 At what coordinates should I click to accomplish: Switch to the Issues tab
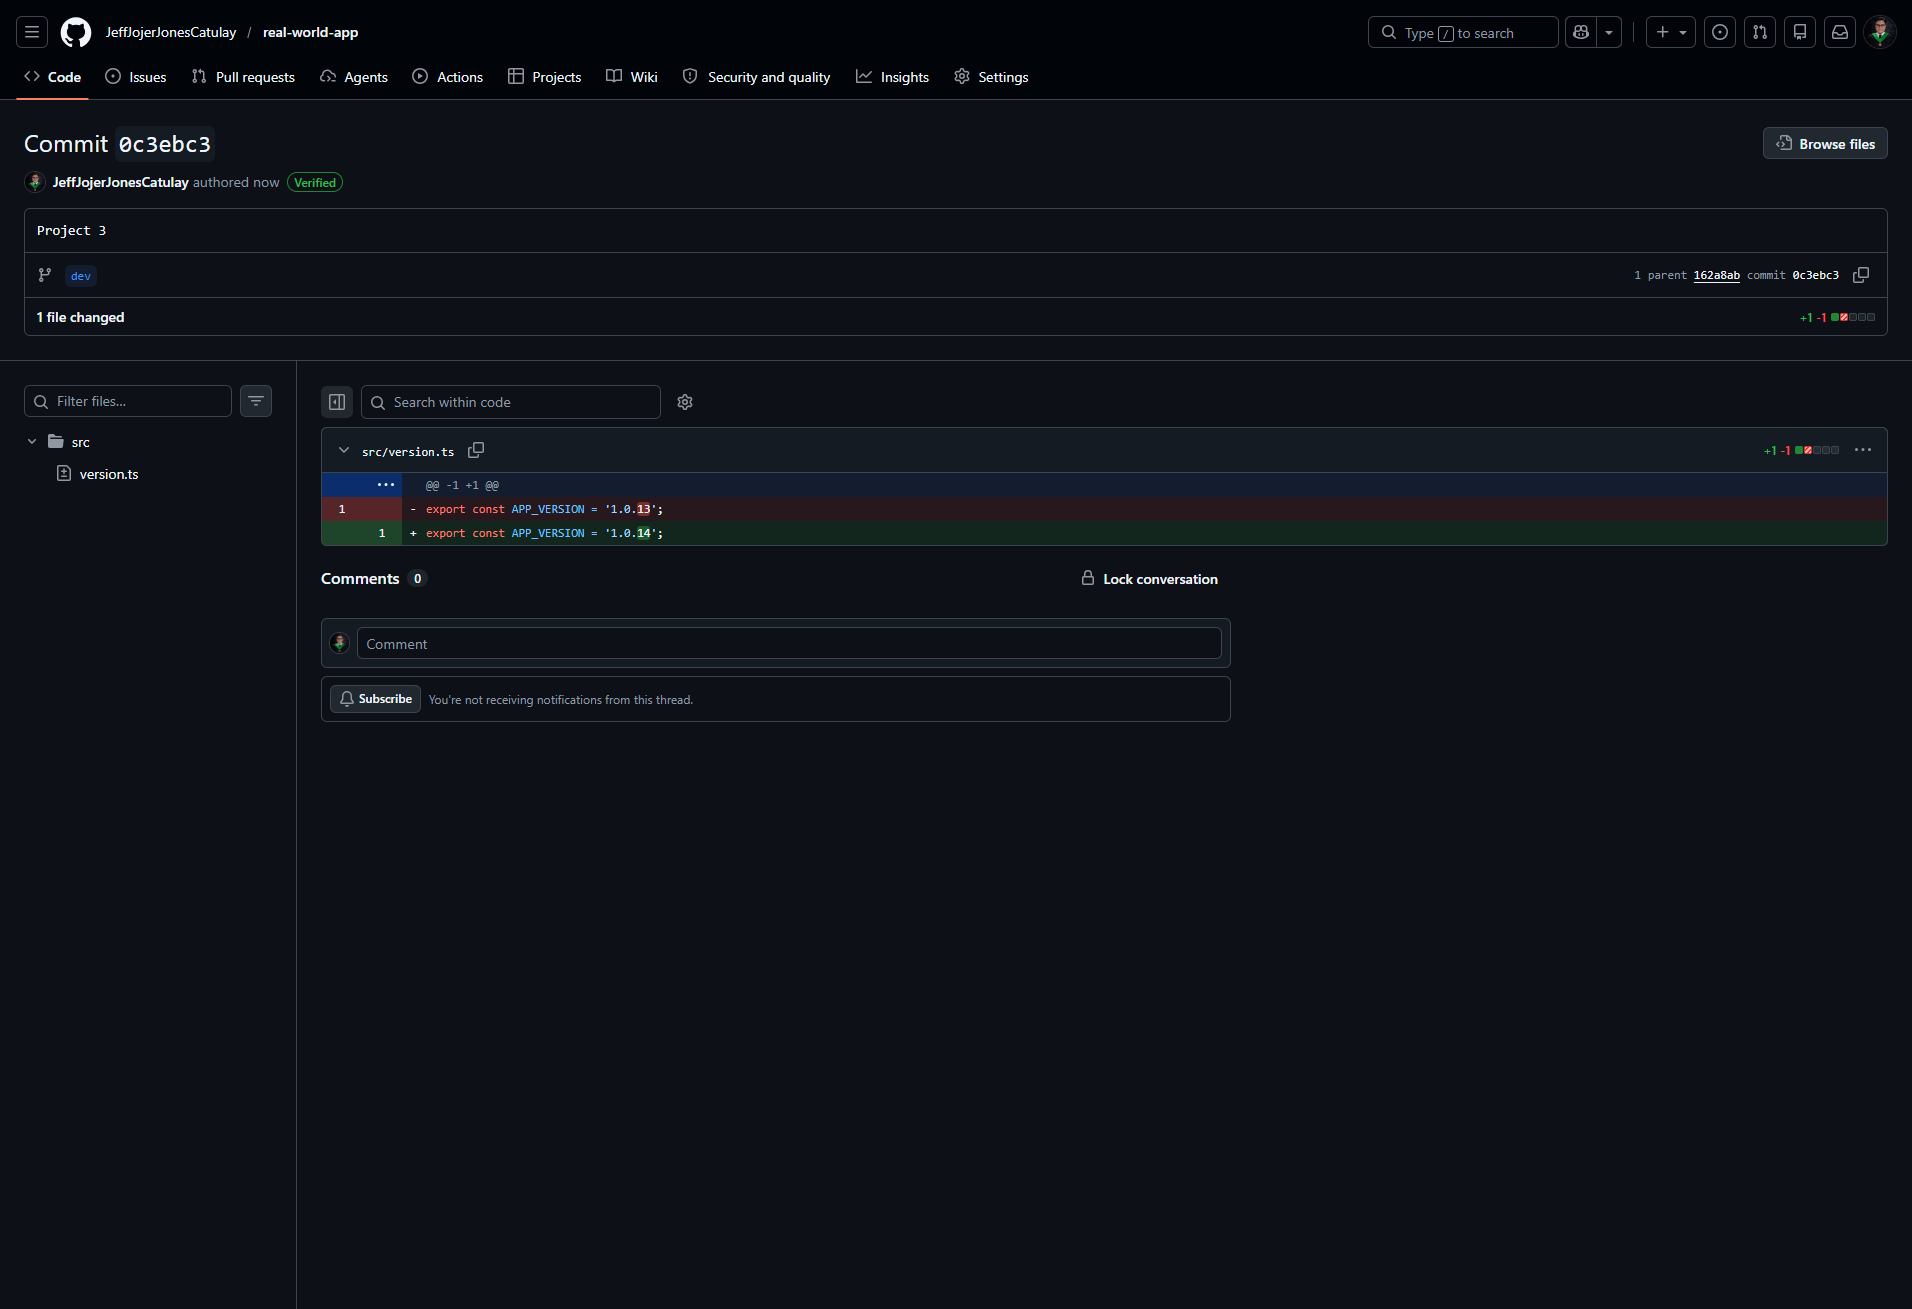[x=136, y=77]
